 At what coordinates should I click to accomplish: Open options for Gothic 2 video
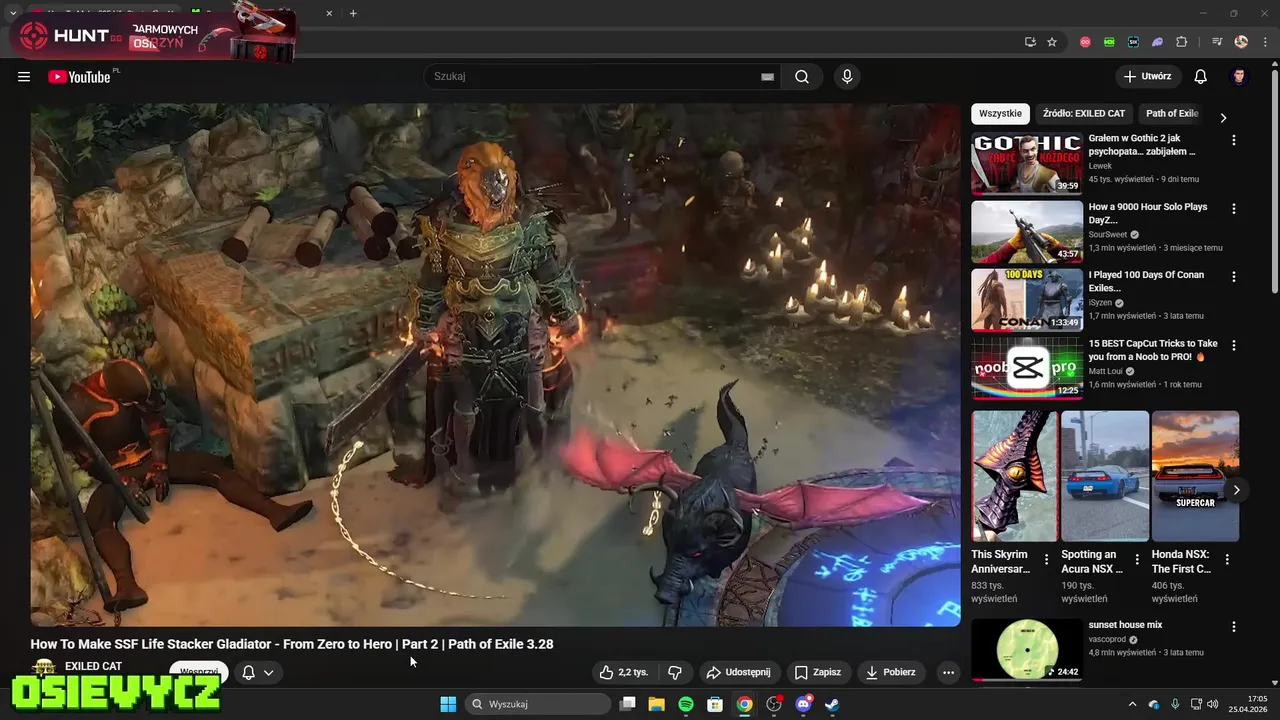click(x=1233, y=140)
